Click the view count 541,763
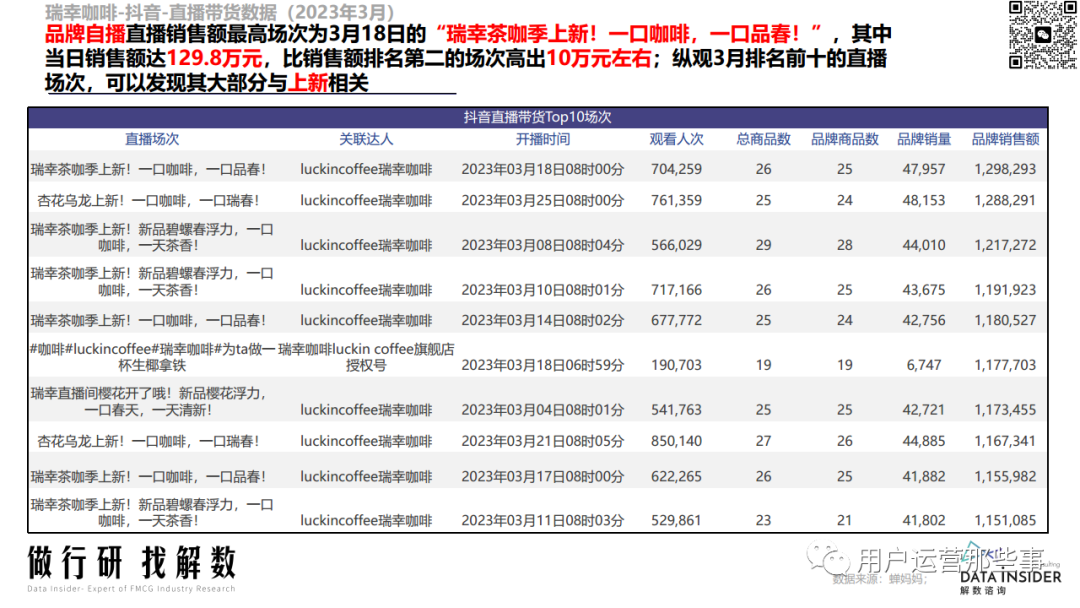This screenshot has width=1080, height=608. pos(676,410)
